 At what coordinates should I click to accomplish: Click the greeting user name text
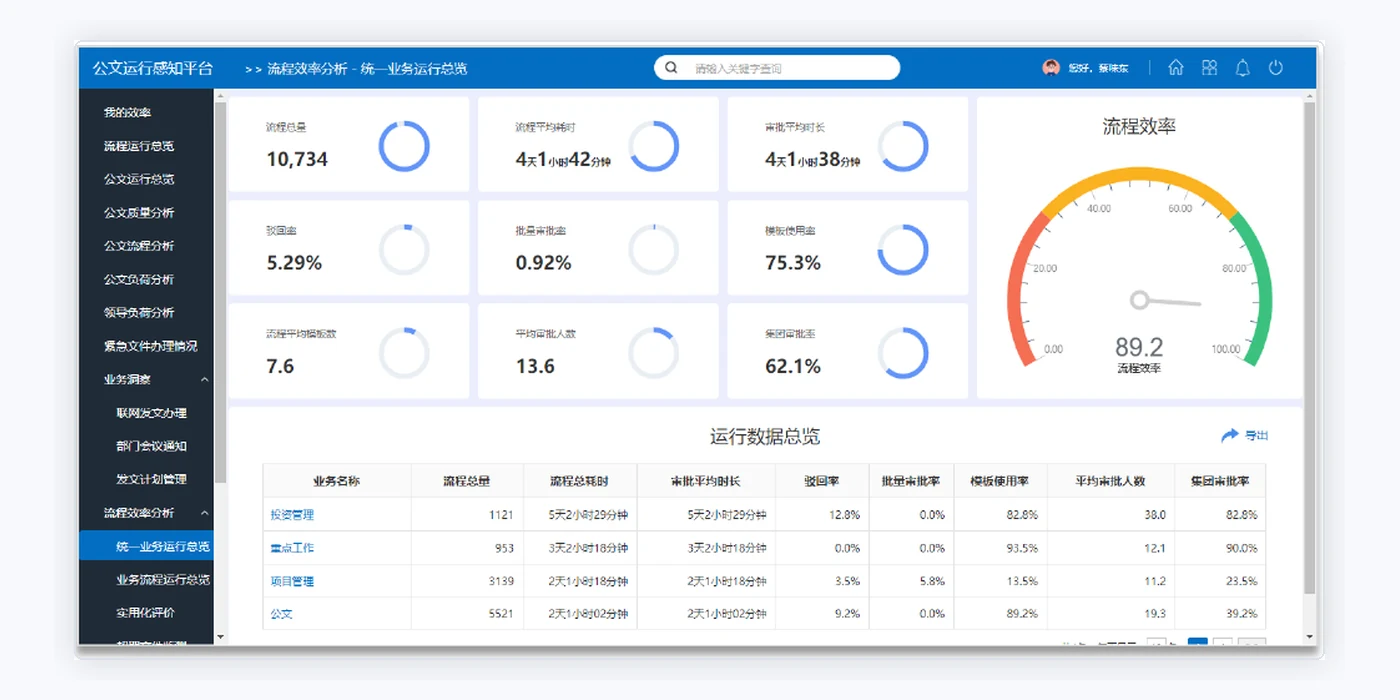(1098, 68)
